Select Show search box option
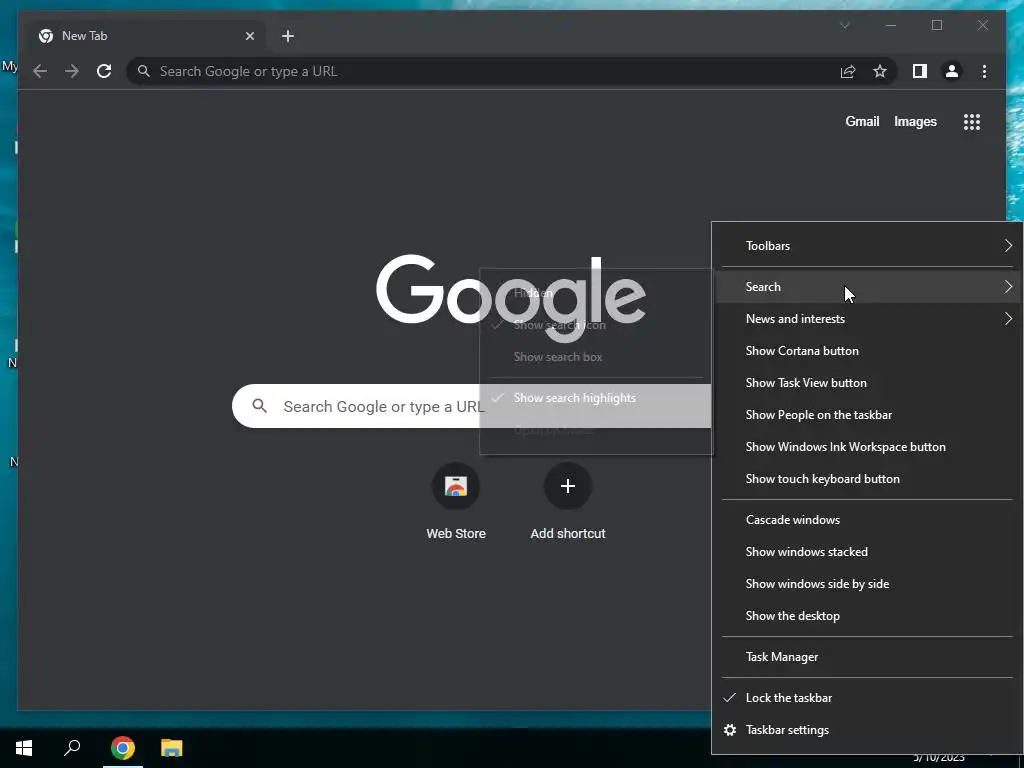Screen dimensions: 1024x768 point(596,357)
